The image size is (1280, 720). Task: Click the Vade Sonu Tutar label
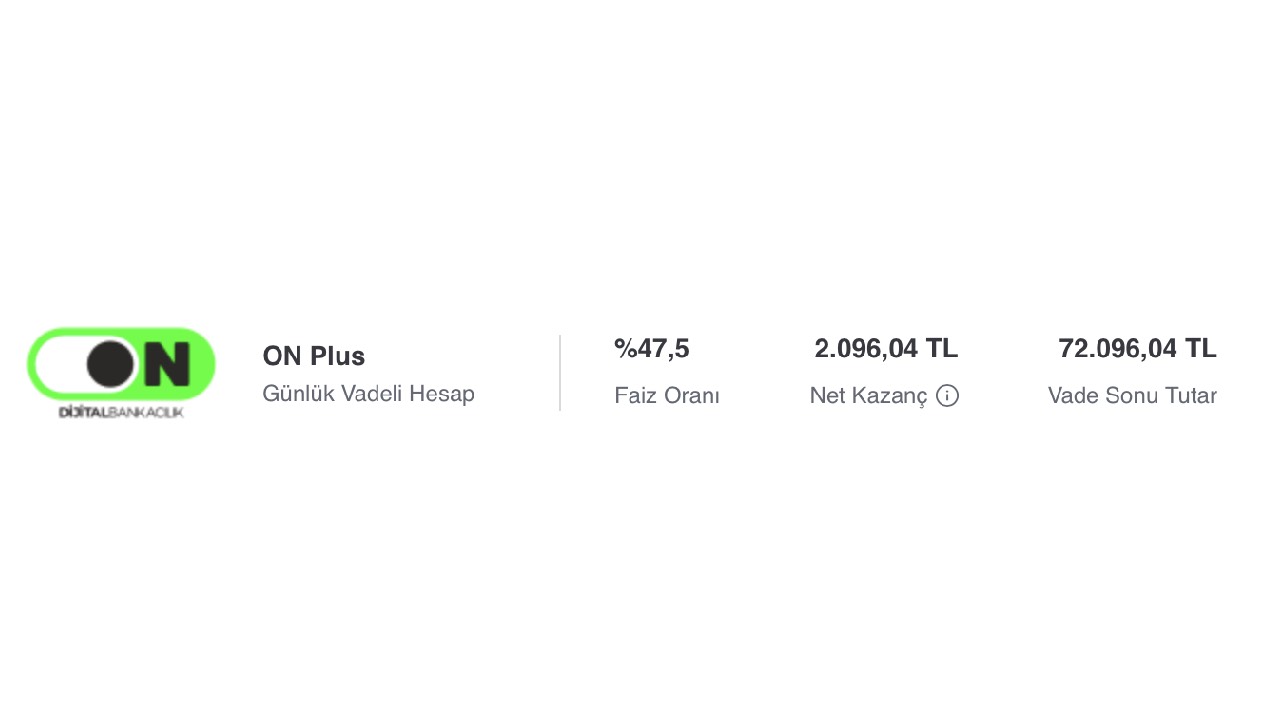click(x=1132, y=396)
